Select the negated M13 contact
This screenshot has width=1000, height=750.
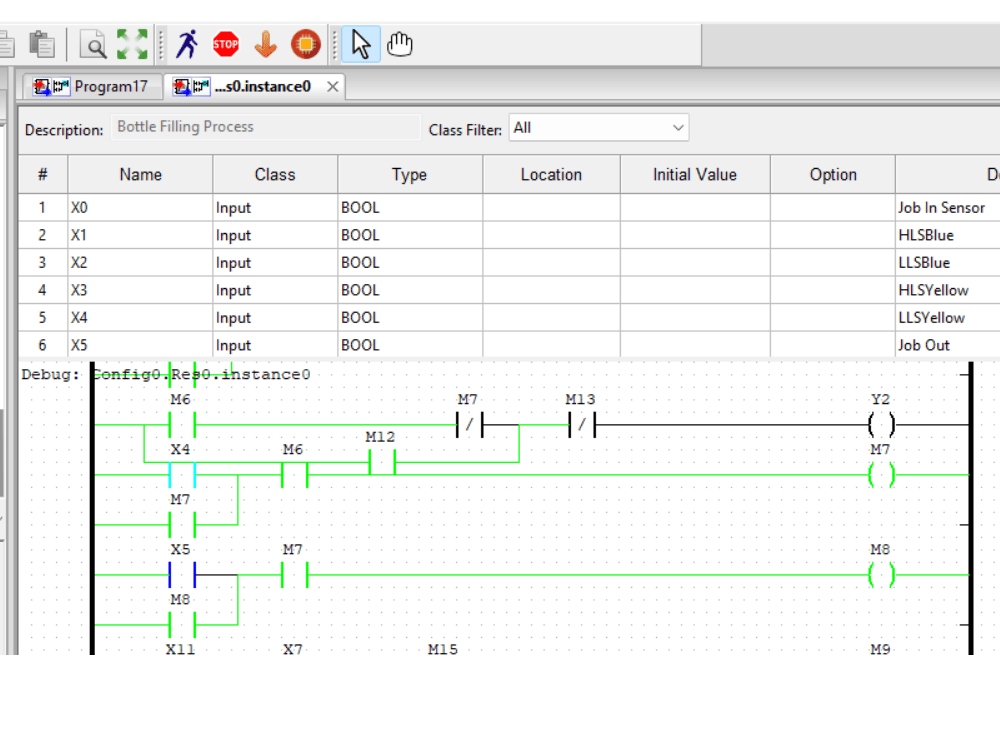click(x=581, y=424)
